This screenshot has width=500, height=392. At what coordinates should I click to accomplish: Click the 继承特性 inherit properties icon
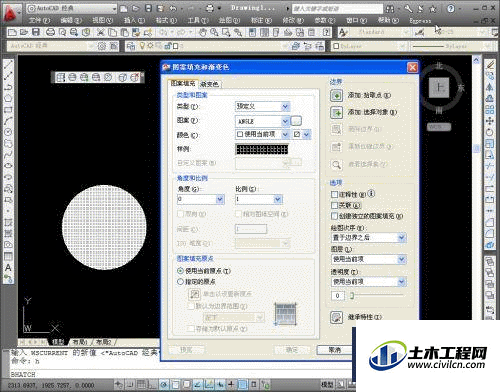pos(336,317)
